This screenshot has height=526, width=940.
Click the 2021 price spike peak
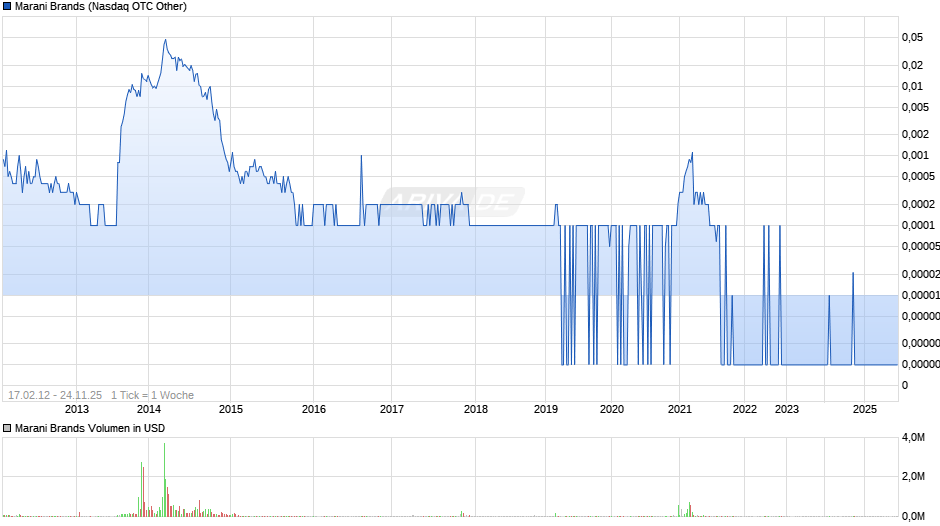coord(692,153)
